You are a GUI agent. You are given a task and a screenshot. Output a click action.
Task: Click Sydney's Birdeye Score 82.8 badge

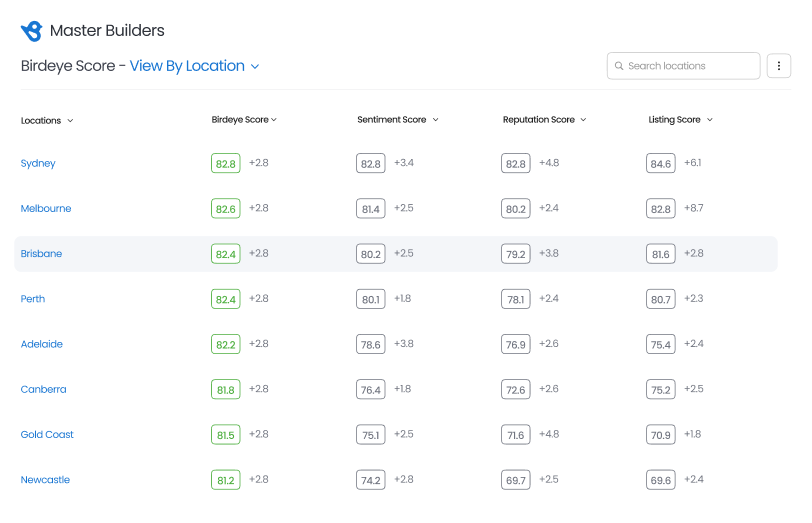tap(226, 163)
